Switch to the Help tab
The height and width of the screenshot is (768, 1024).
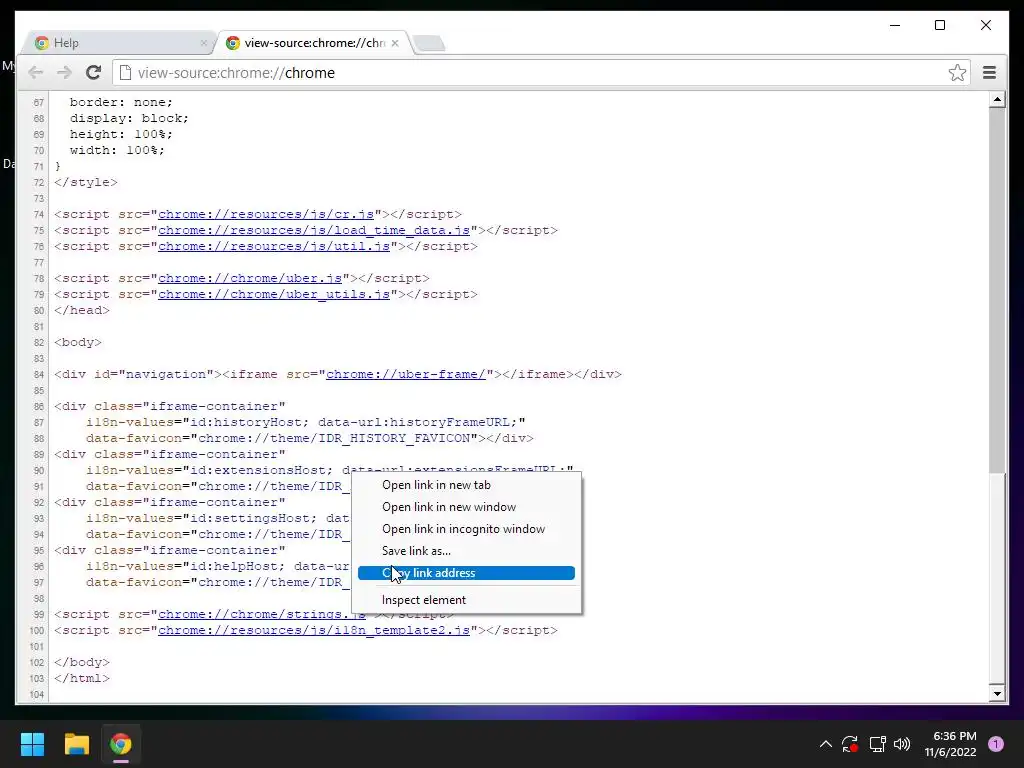click(118, 43)
